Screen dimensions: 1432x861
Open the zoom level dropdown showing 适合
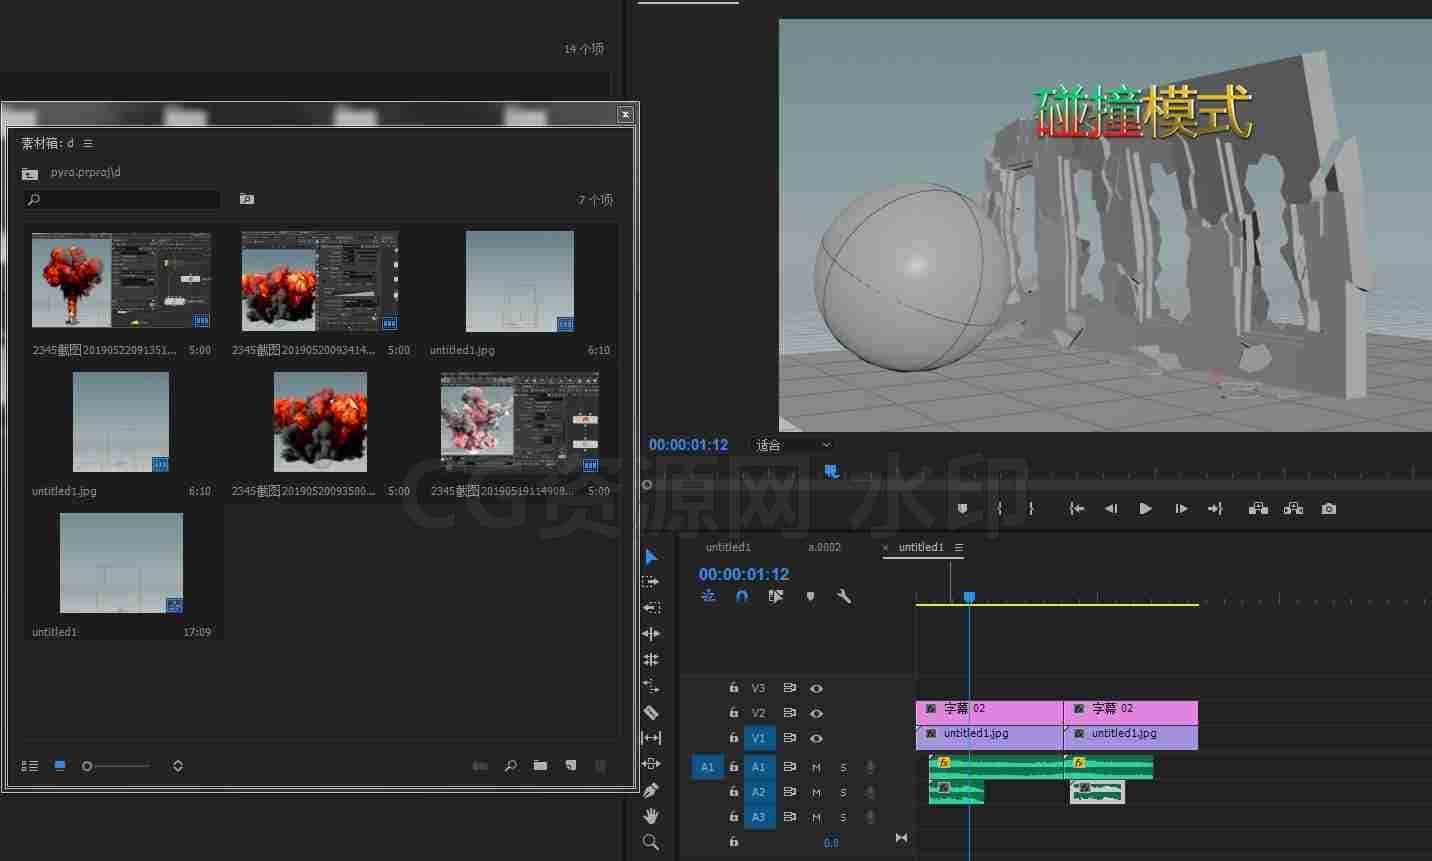click(x=793, y=445)
